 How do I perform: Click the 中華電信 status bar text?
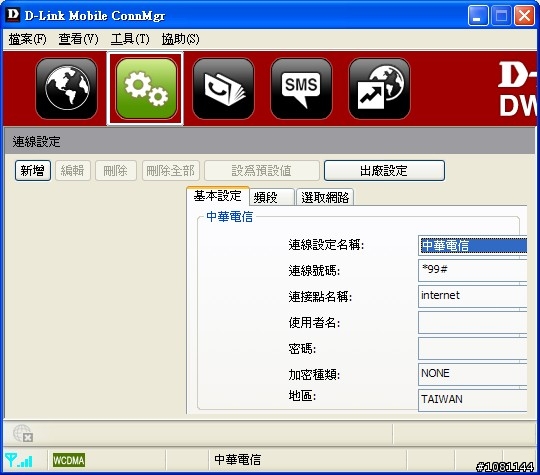coord(237,459)
